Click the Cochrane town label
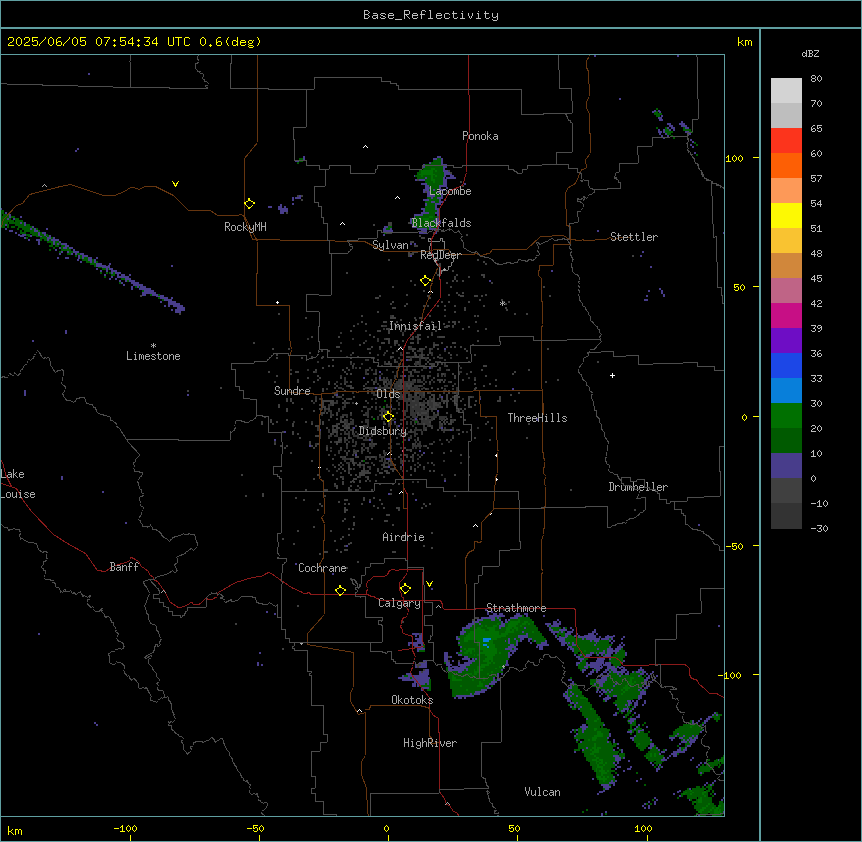The width and height of the screenshot is (862, 842). (322, 568)
